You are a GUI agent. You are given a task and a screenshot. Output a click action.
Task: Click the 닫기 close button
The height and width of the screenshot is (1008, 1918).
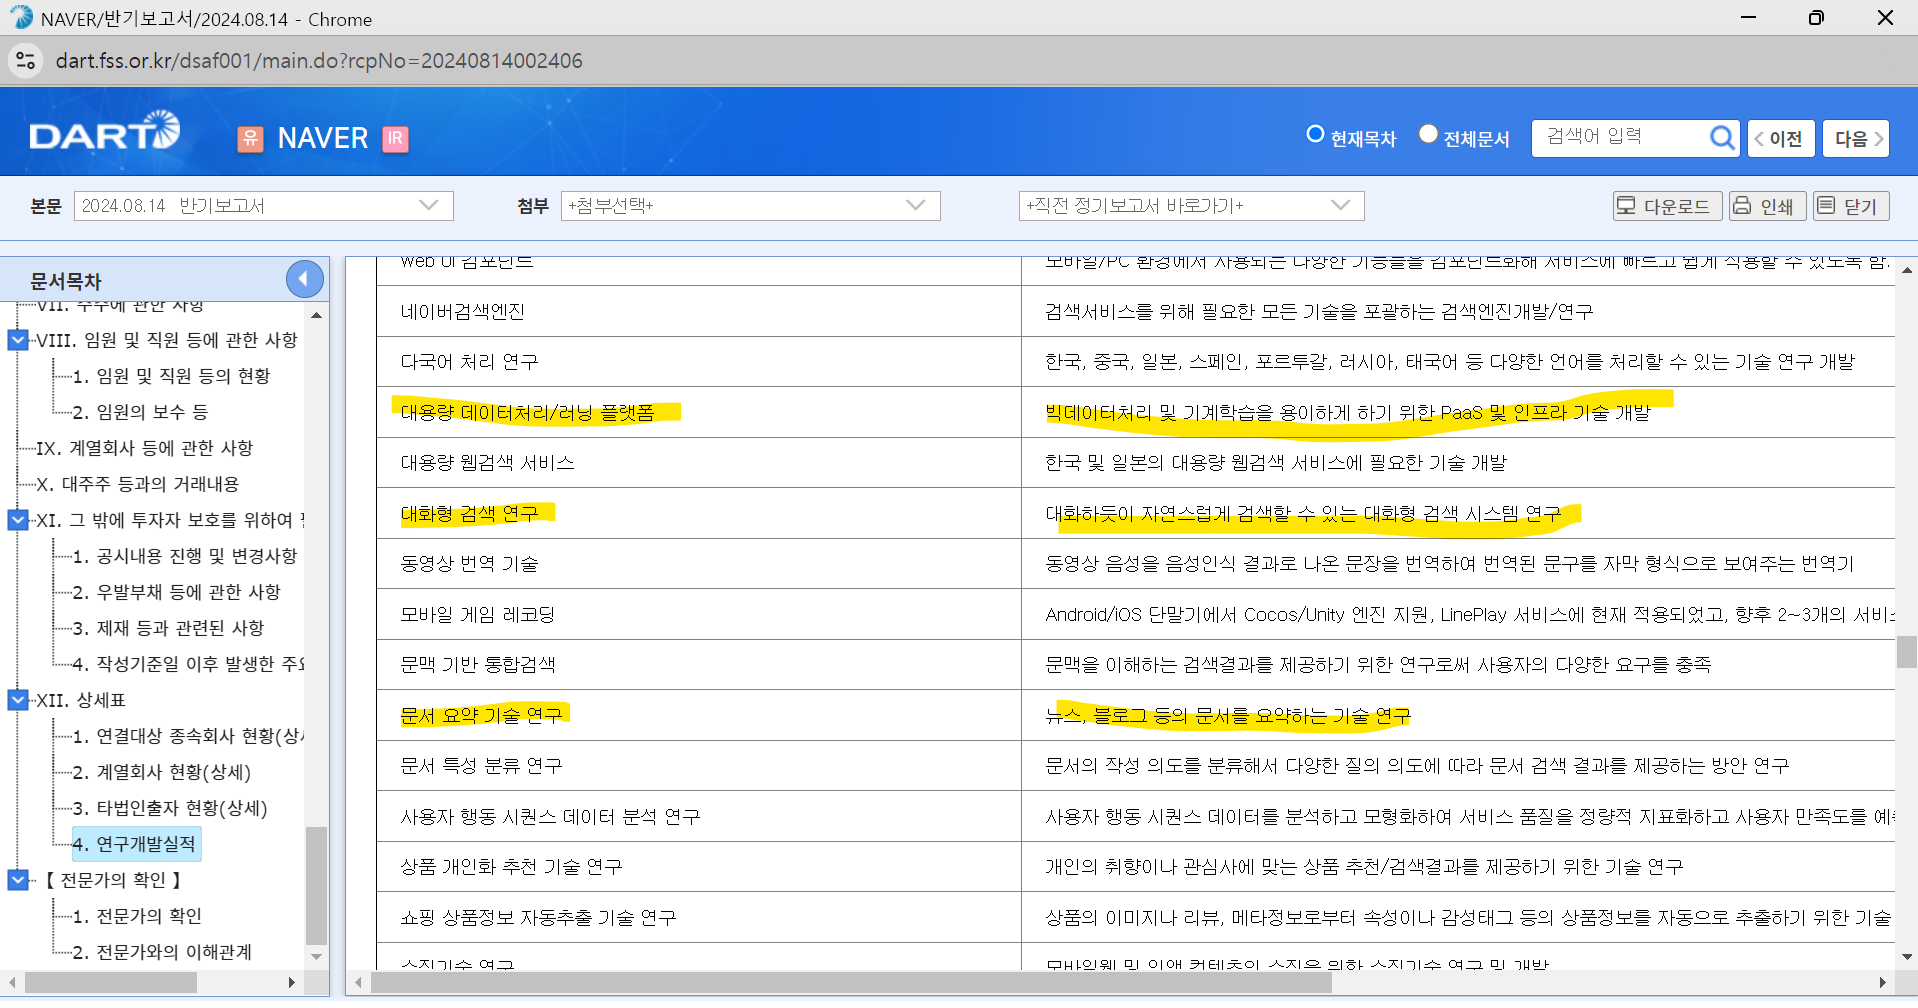pyautogui.click(x=1851, y=206)
